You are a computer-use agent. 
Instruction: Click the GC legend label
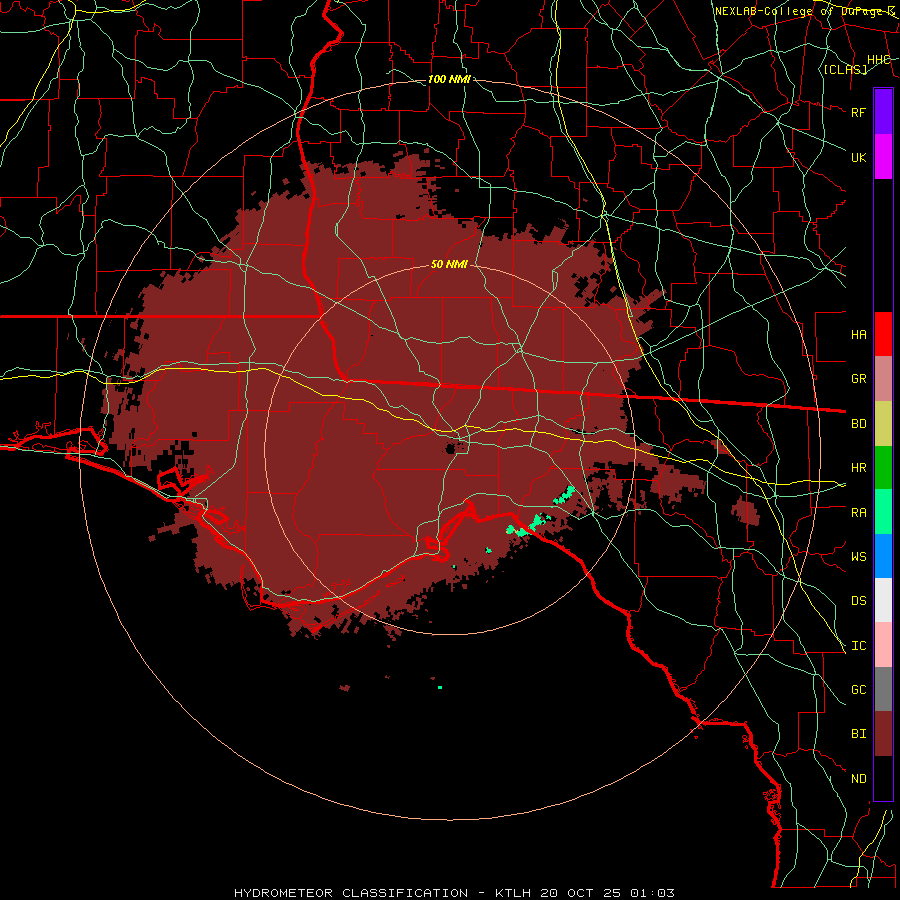tap(859, 690)
